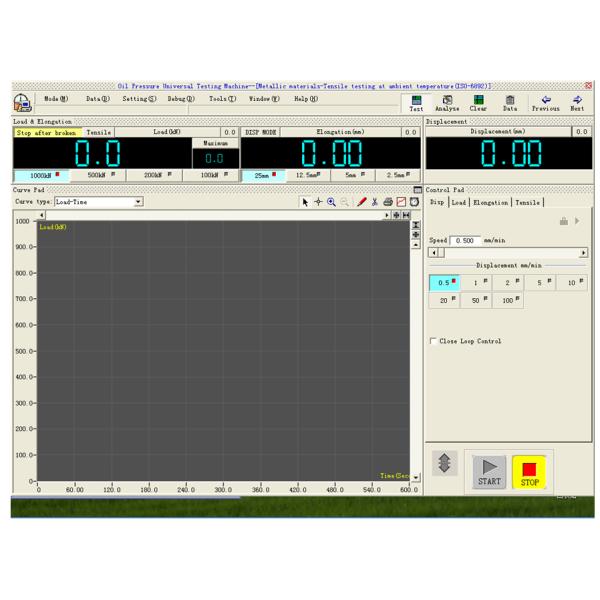This screenshot has height=600, width=600.
Task: Click the speed slider right arrow
Action: click(584, 253)
